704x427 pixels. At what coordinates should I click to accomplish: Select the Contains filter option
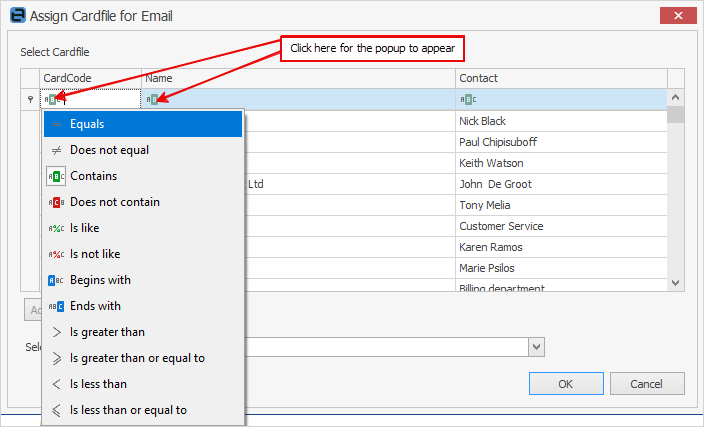(x=143, y=176)
